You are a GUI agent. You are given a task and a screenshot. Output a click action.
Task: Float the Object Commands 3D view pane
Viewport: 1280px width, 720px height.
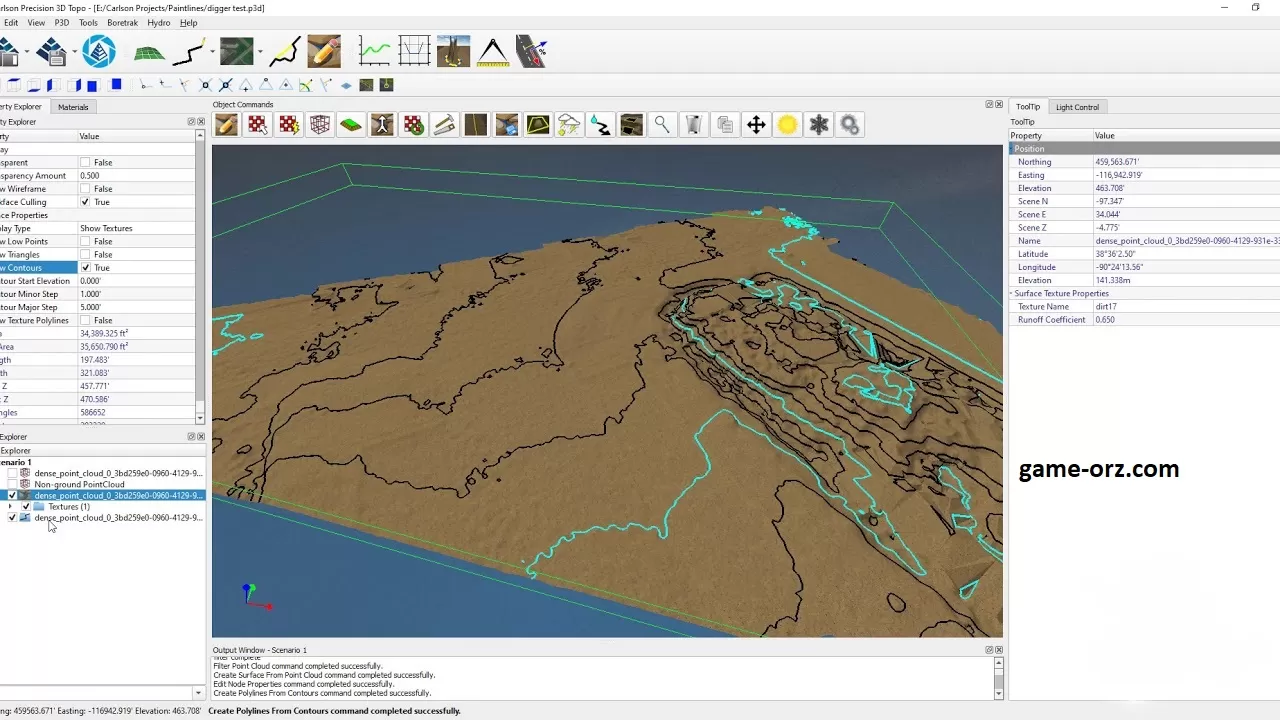(989, 104)
